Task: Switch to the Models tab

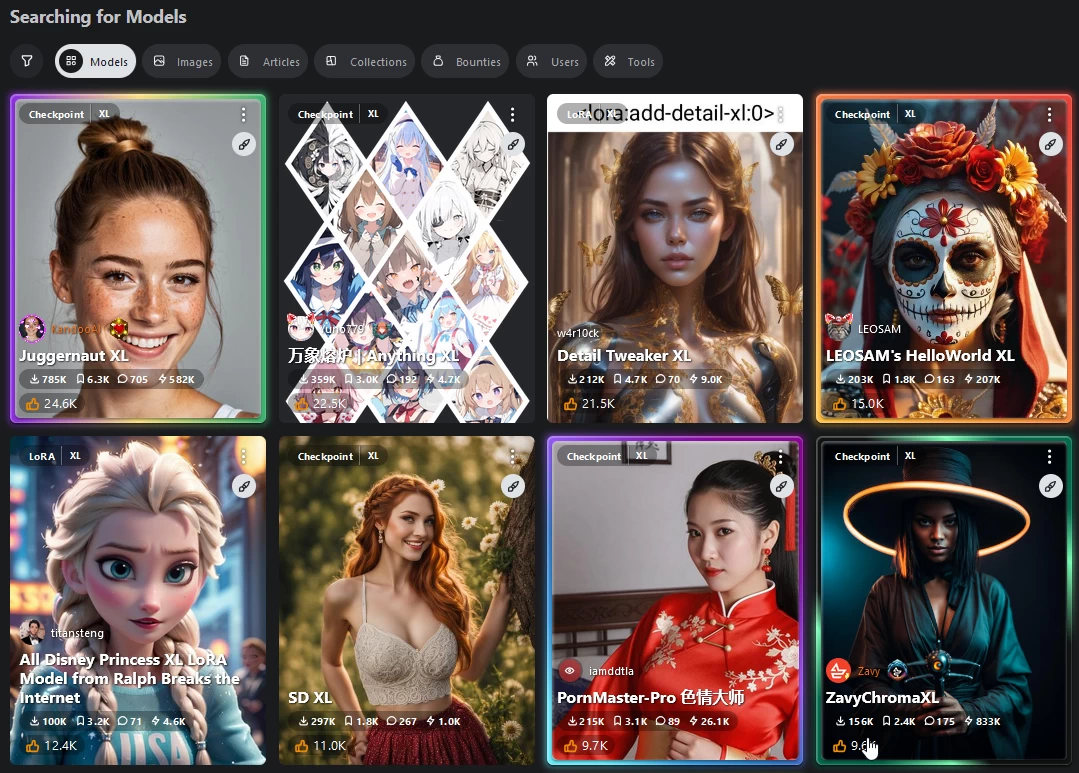Action: coord(96,61)
